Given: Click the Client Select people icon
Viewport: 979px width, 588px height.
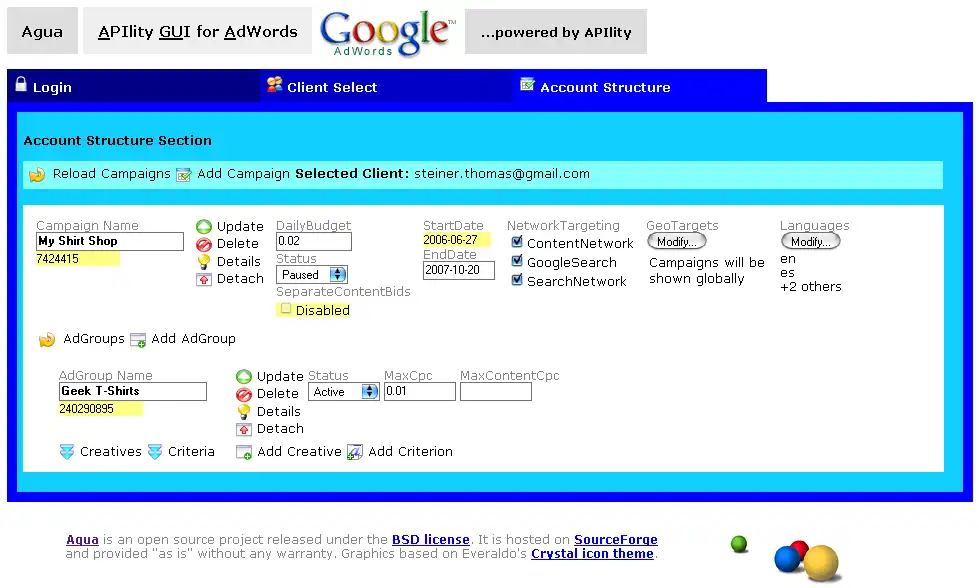Looking at the screenshot, I should coord(274,84).
